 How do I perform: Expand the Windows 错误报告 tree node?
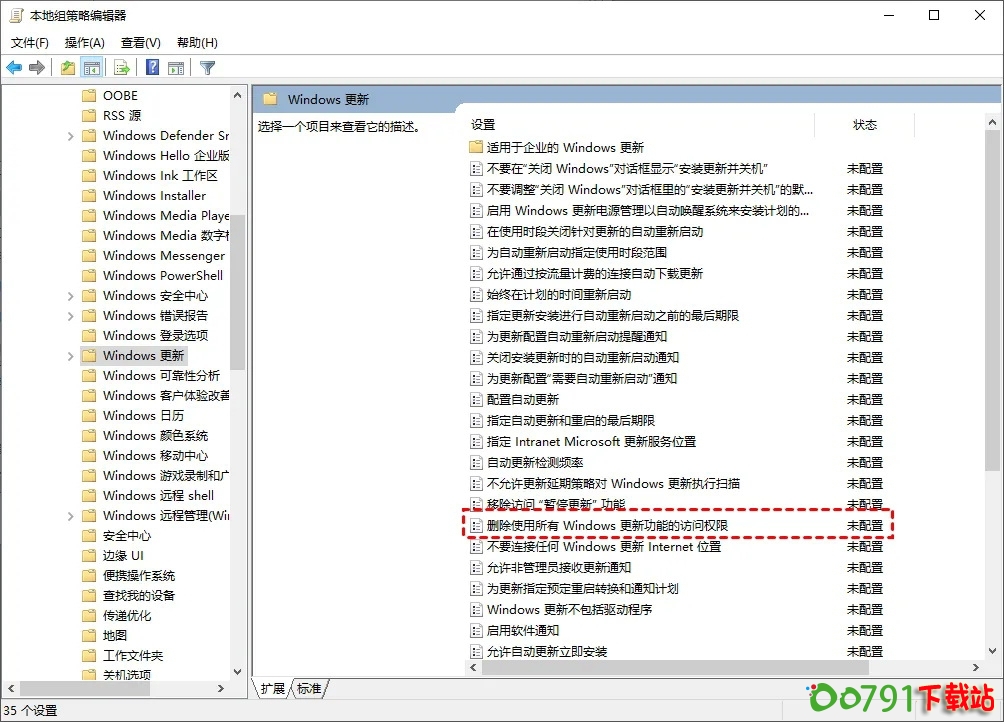71,316
